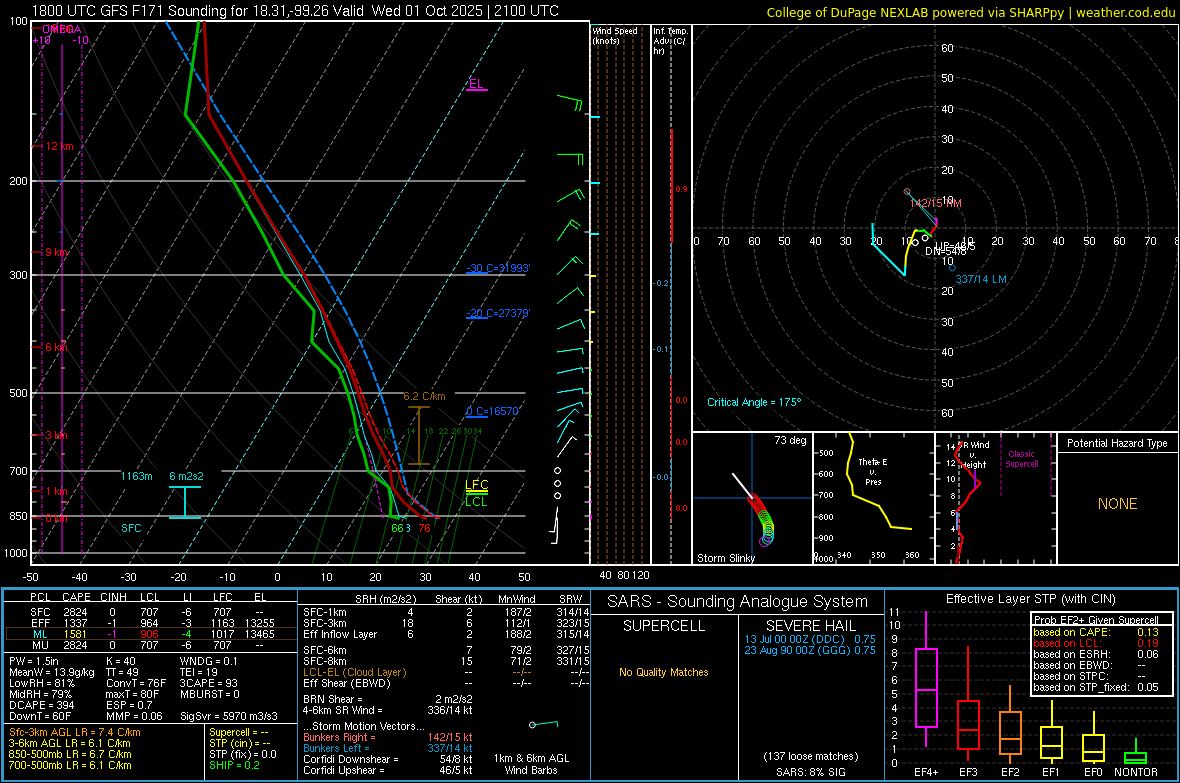Screen dimensions: 1180x783
Task: Click the 'ConvT = 76F' value
Action: point(136,683)
